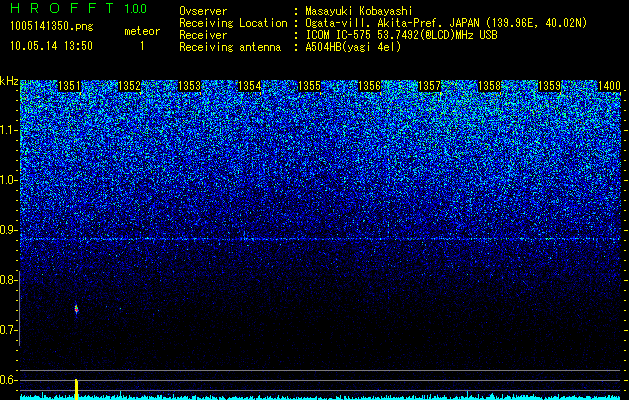Viewport: 629px width, 400px height.
Task: Click receiver ICOM IC-575 frequency text
Action: (x=401, y=35)
